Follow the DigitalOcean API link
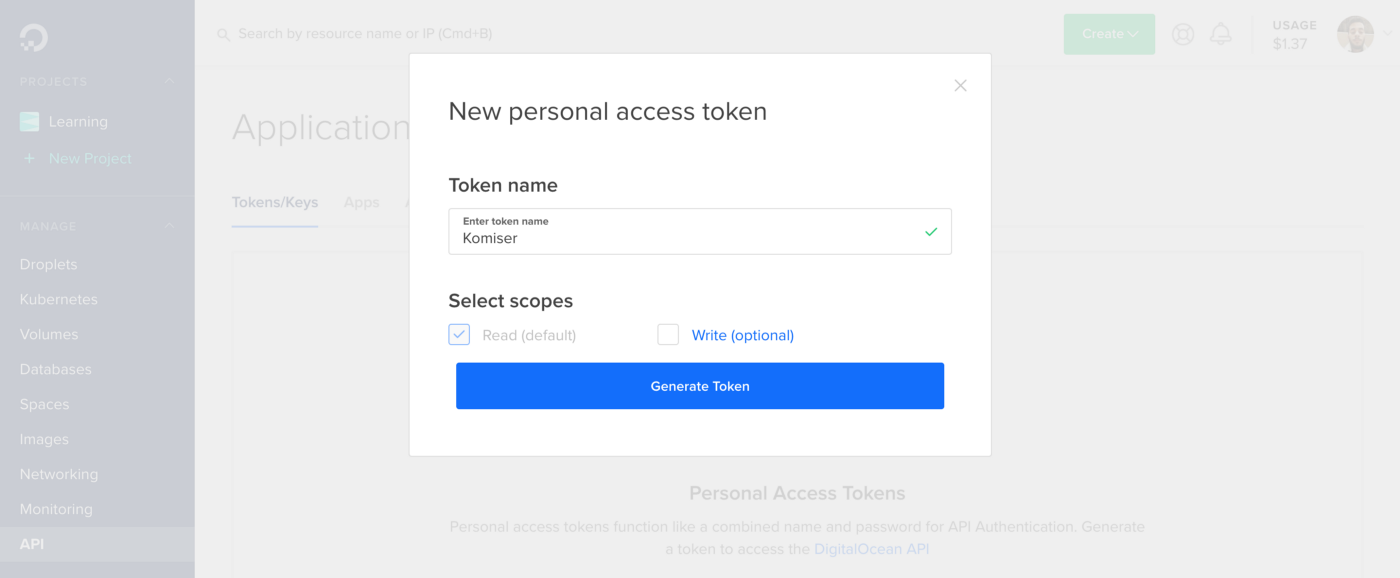Screen dimensions: 1400x578 click(871, 549)
